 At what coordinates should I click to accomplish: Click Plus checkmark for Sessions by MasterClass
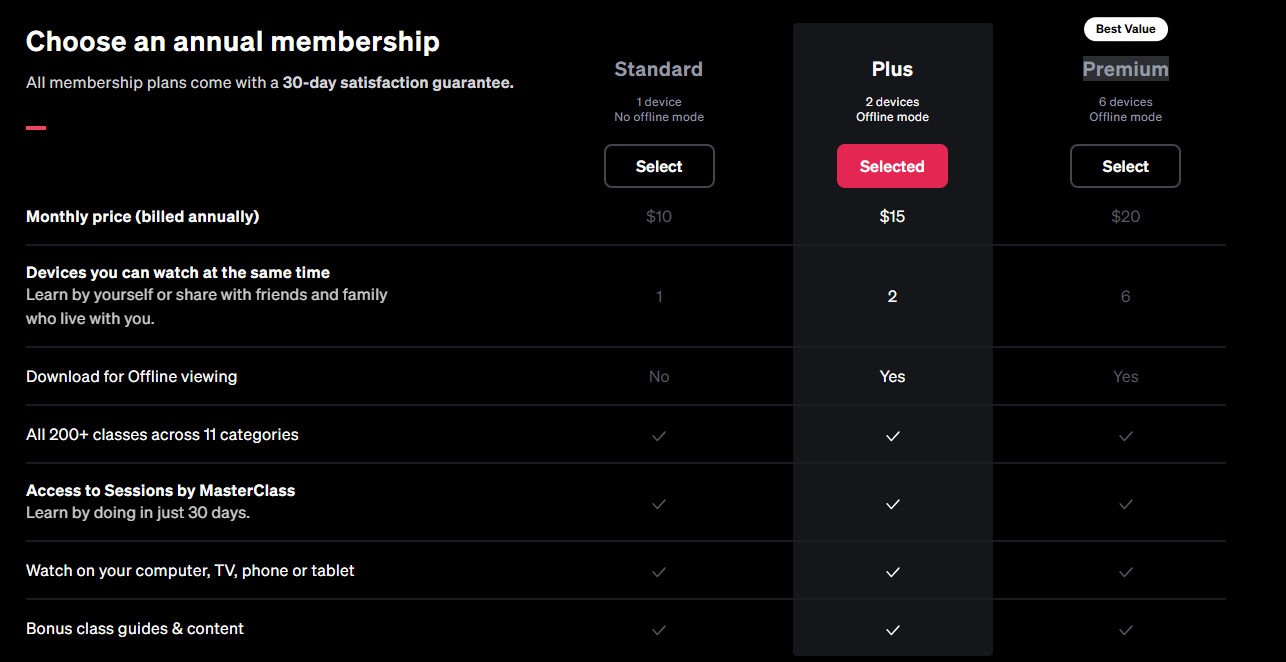click(x=893, y=504)
